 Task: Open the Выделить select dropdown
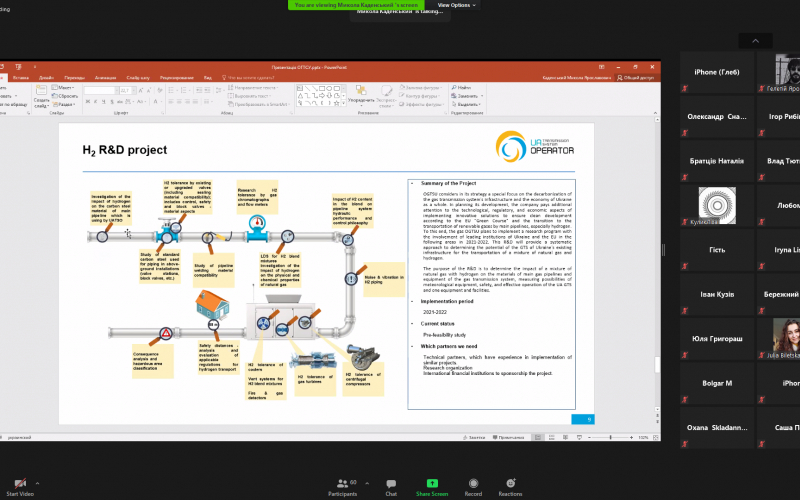coord(466,104)
